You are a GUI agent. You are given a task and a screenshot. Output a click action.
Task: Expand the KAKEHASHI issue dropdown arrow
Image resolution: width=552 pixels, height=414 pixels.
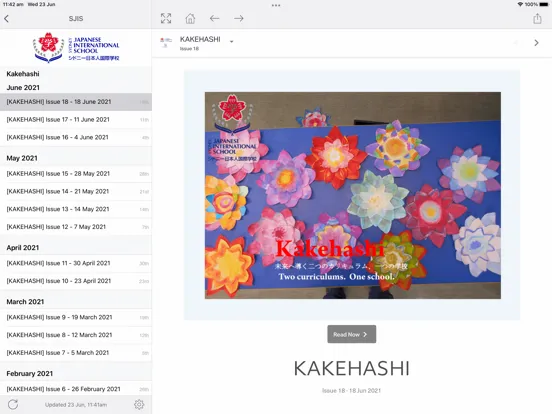click(x=231, y=42)
